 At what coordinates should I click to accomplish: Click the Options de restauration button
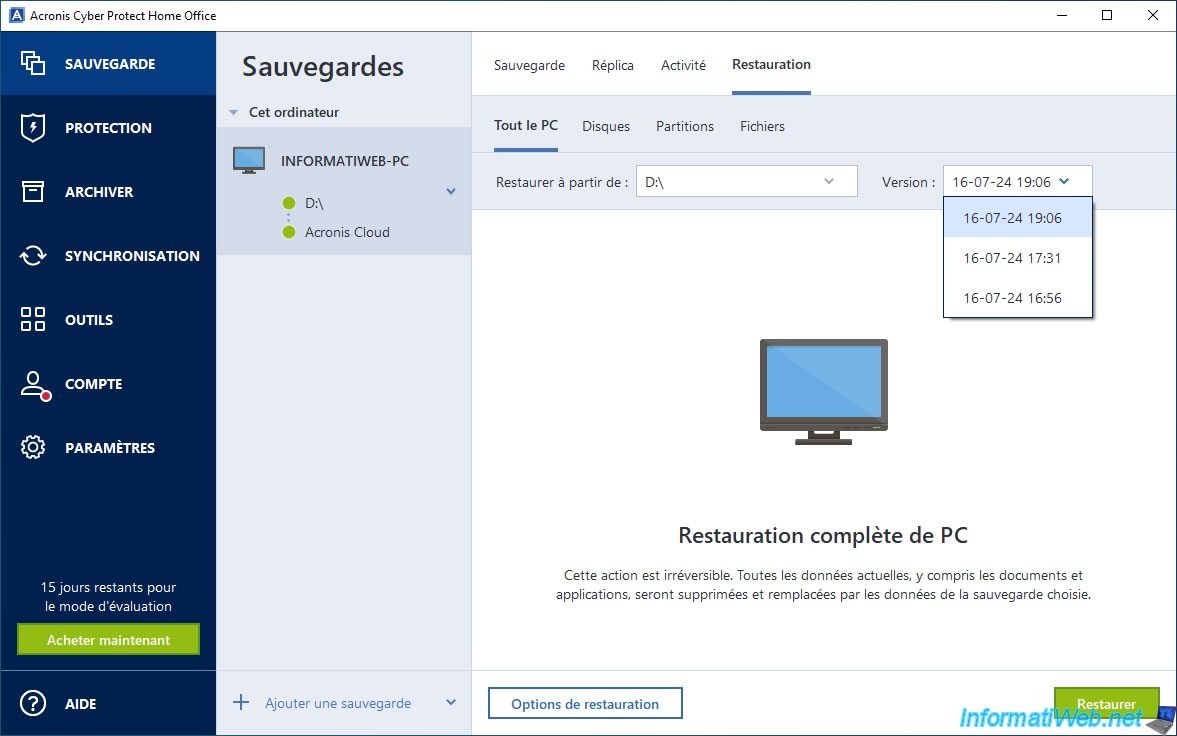click(x=585, y=704)
